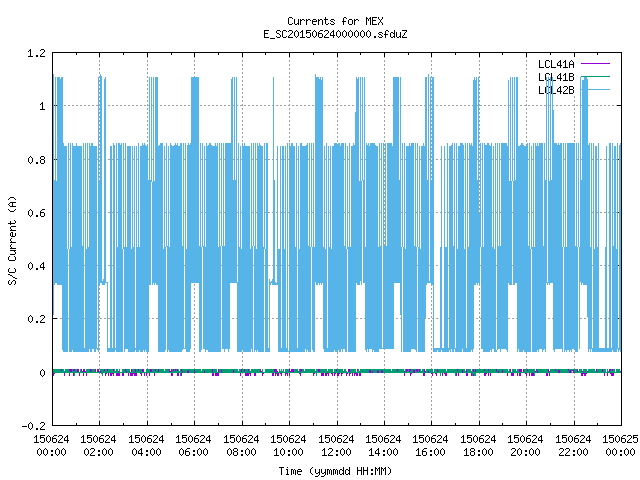Click the 0.6 y-axis tick value
This screenshot has width=640, height=480.
(36, 213)
